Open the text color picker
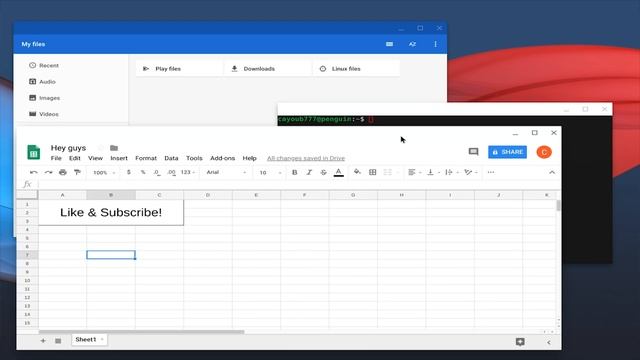This screenshot has width=640, height=360. pos(338,172)
